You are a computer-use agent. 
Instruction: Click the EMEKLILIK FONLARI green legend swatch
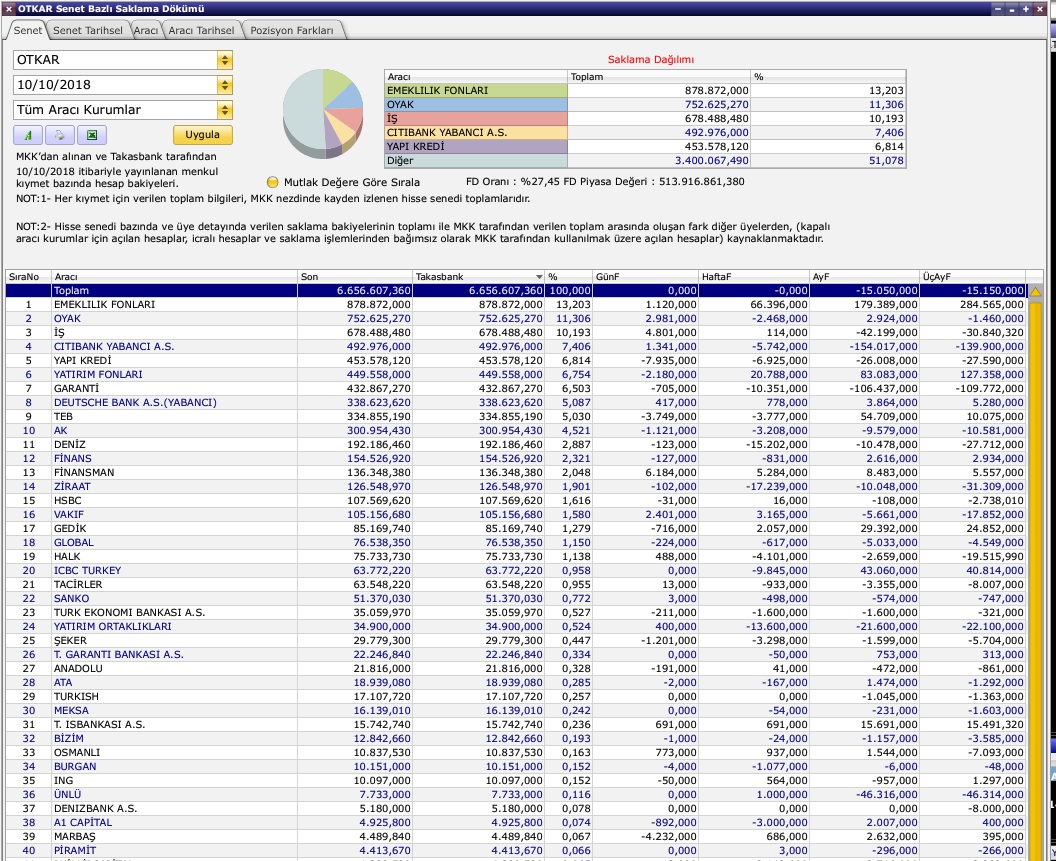(x=476, y=90)
